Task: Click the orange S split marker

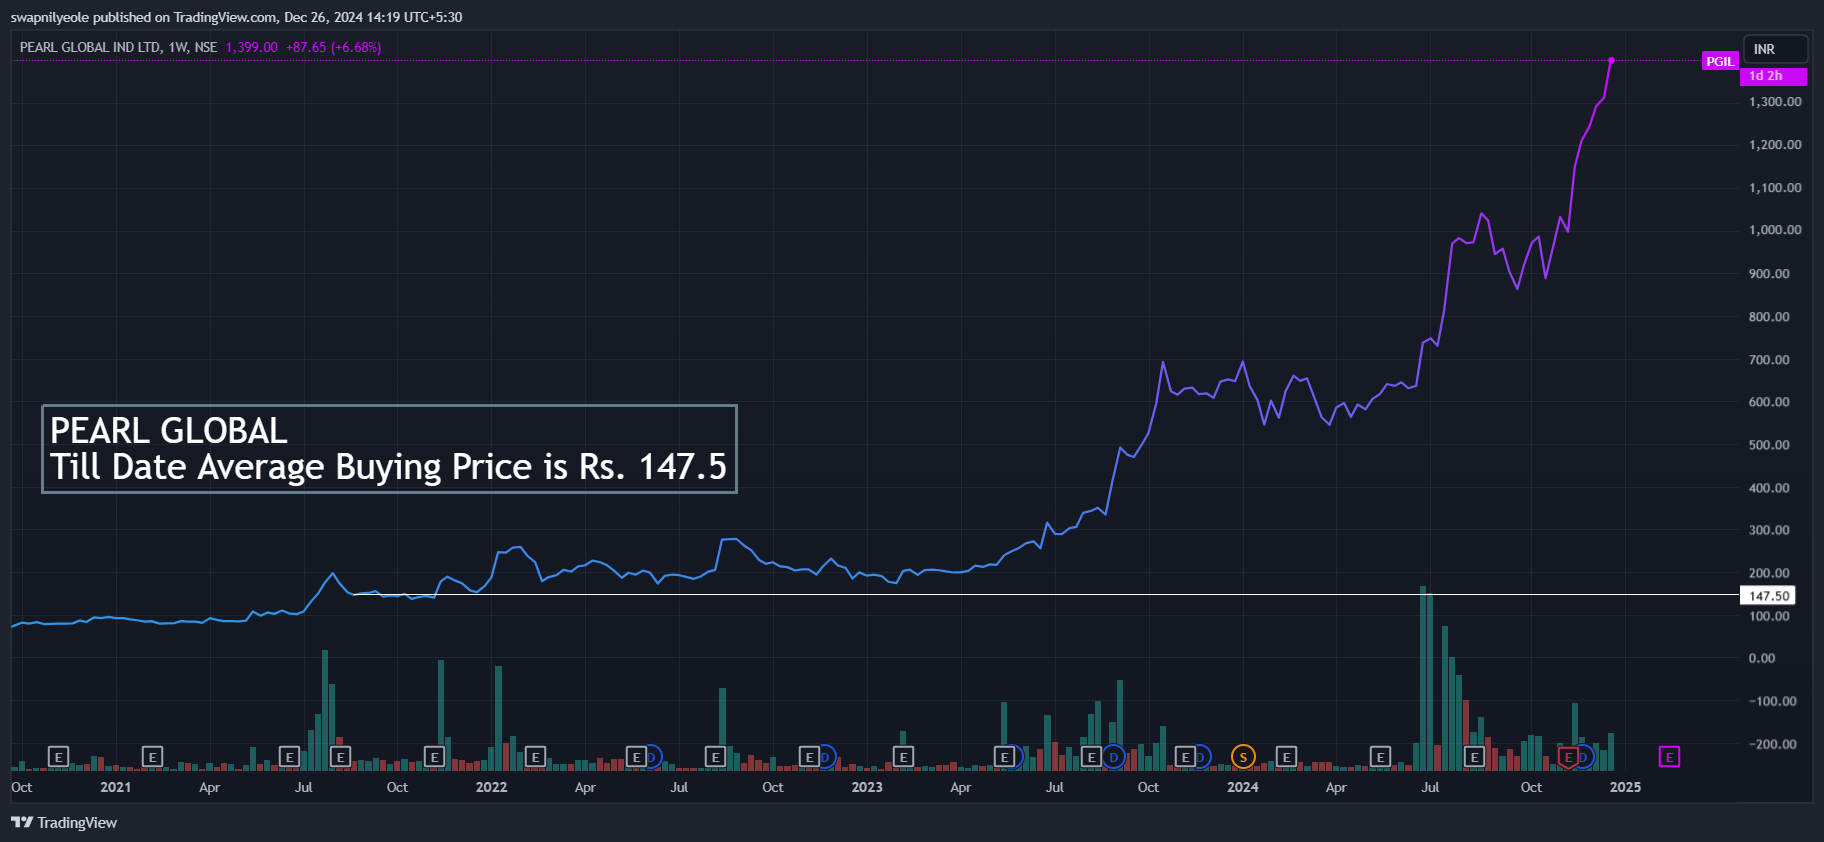Action: pos(1243,757)
